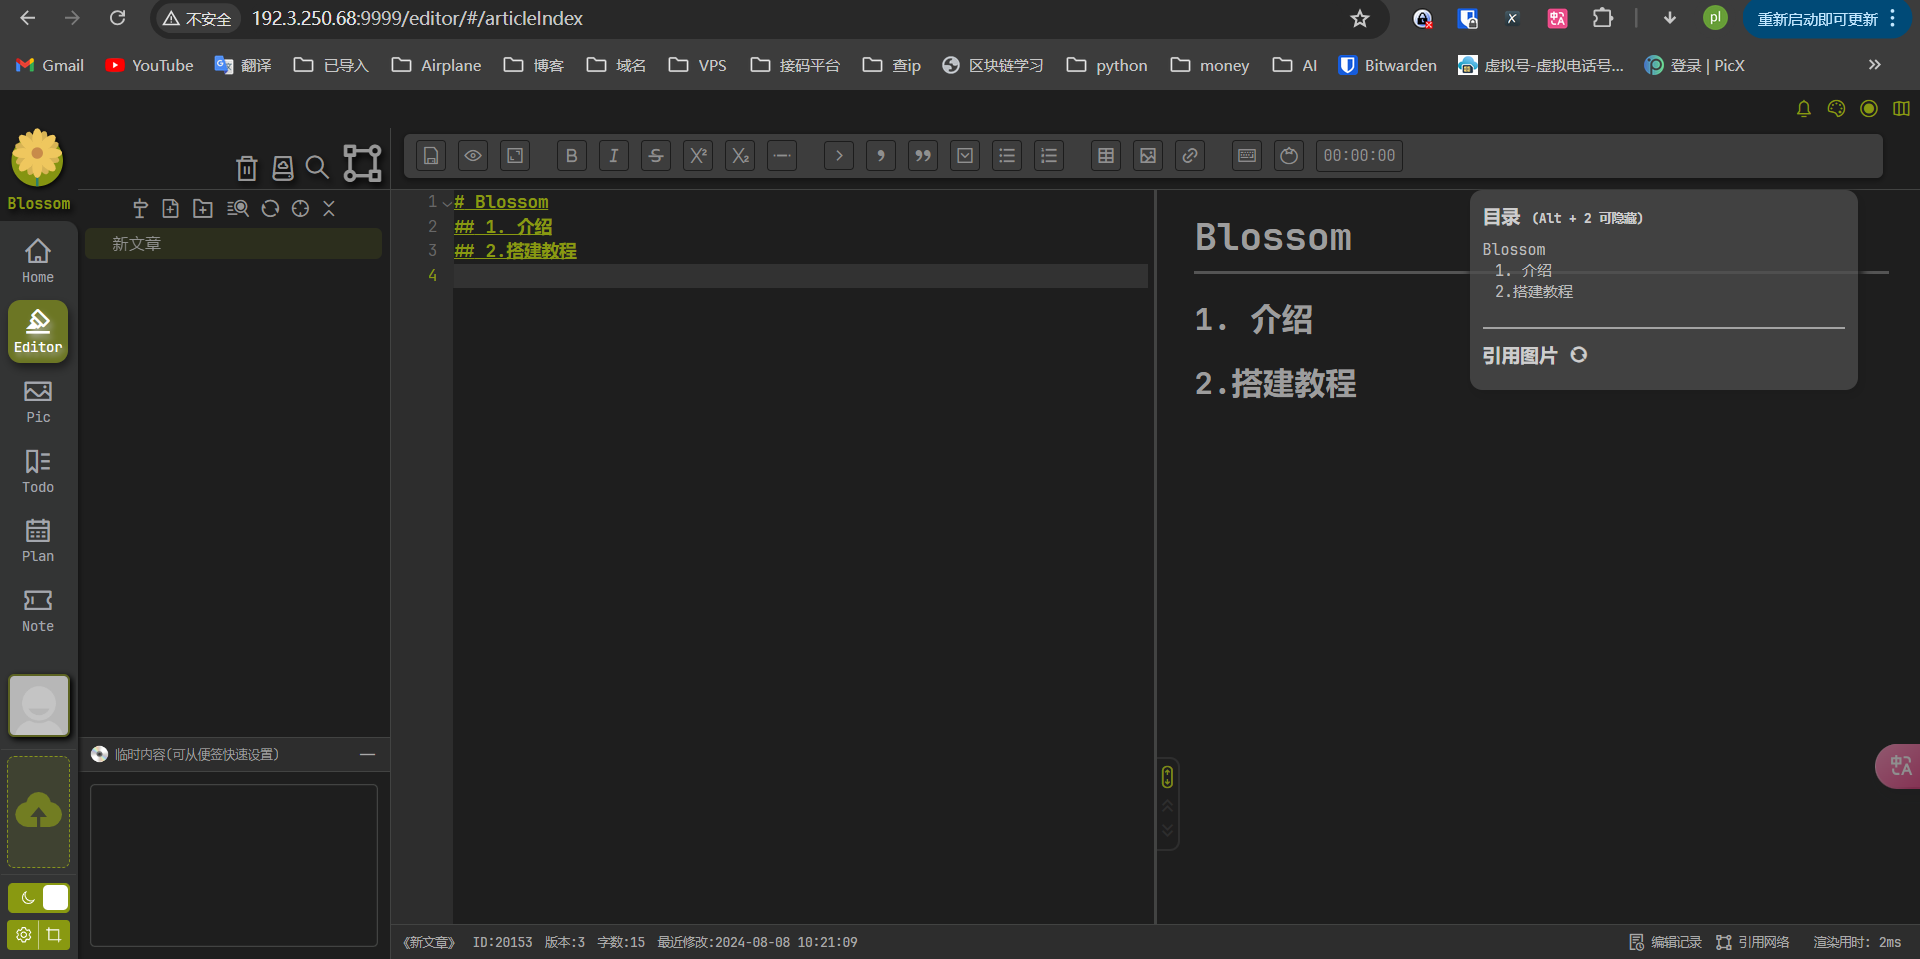Screen dimensions: 1920x959
Task: Bookmark this page with the star icon
Action: [x=1359, y=19]
